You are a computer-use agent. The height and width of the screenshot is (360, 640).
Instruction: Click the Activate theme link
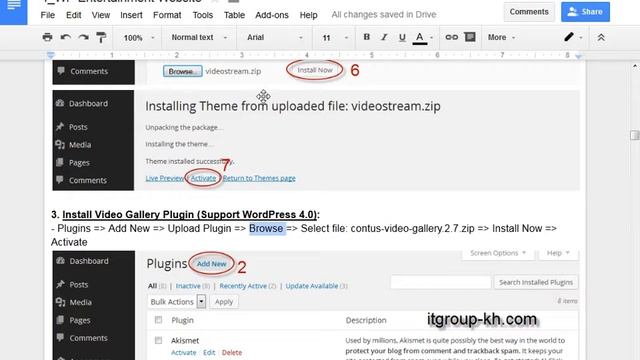pyautogui.click(x=203, y=178)
